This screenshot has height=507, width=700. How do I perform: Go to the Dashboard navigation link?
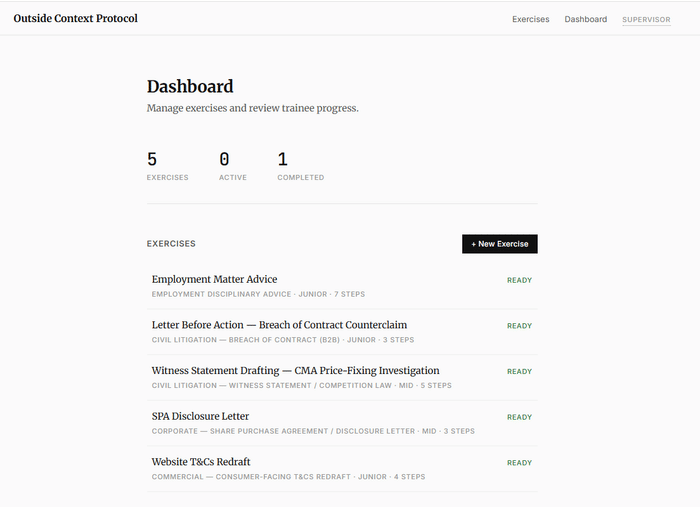pos(585,19)
